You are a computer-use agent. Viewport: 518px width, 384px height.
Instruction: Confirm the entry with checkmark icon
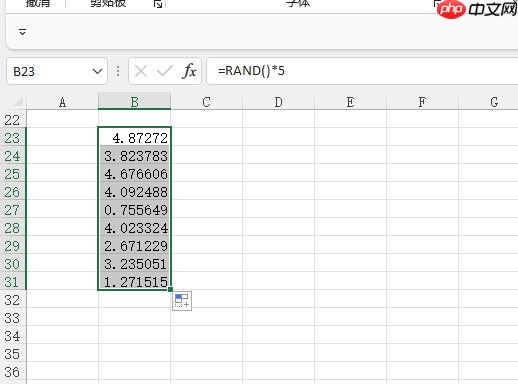[x=165, y=71]
